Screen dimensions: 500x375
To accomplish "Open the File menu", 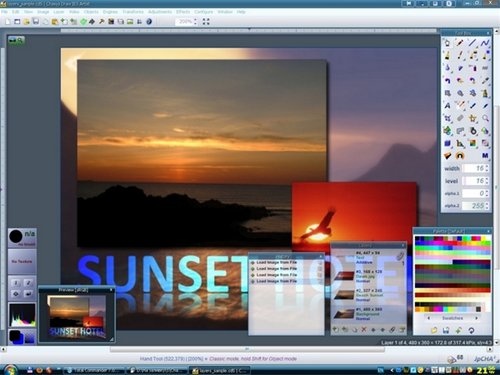I will (4, 12).
